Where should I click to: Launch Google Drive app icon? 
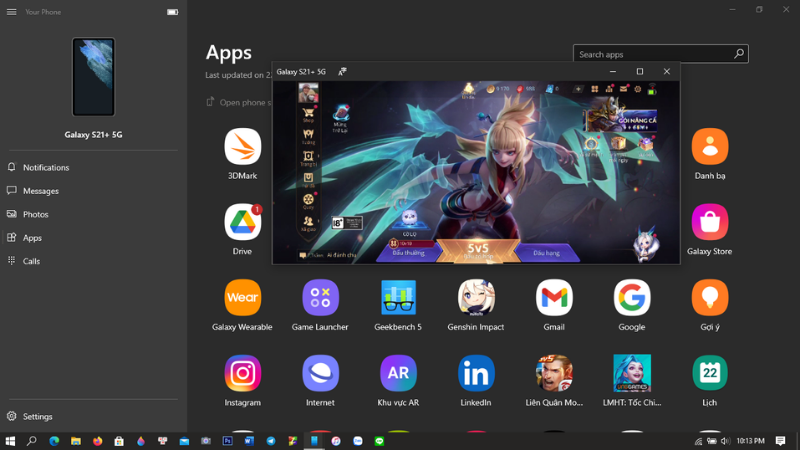point(242,222)
